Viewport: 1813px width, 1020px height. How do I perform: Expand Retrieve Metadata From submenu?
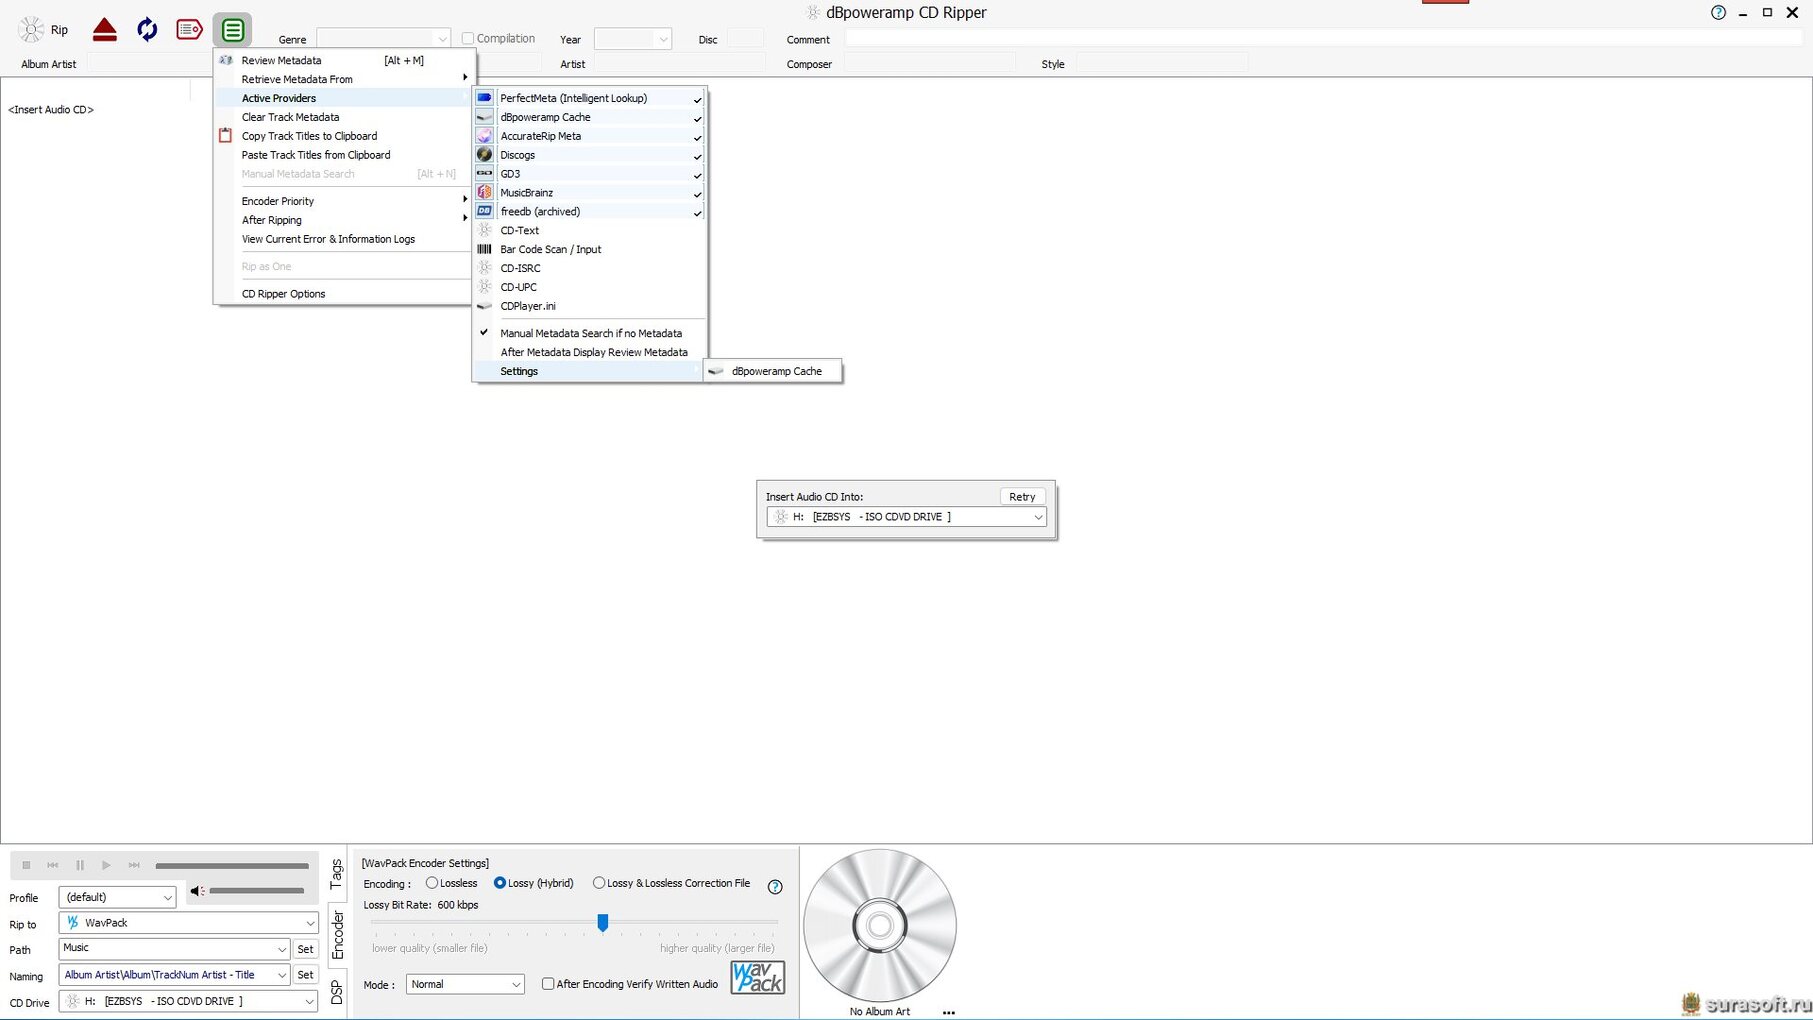pos(344,79)
